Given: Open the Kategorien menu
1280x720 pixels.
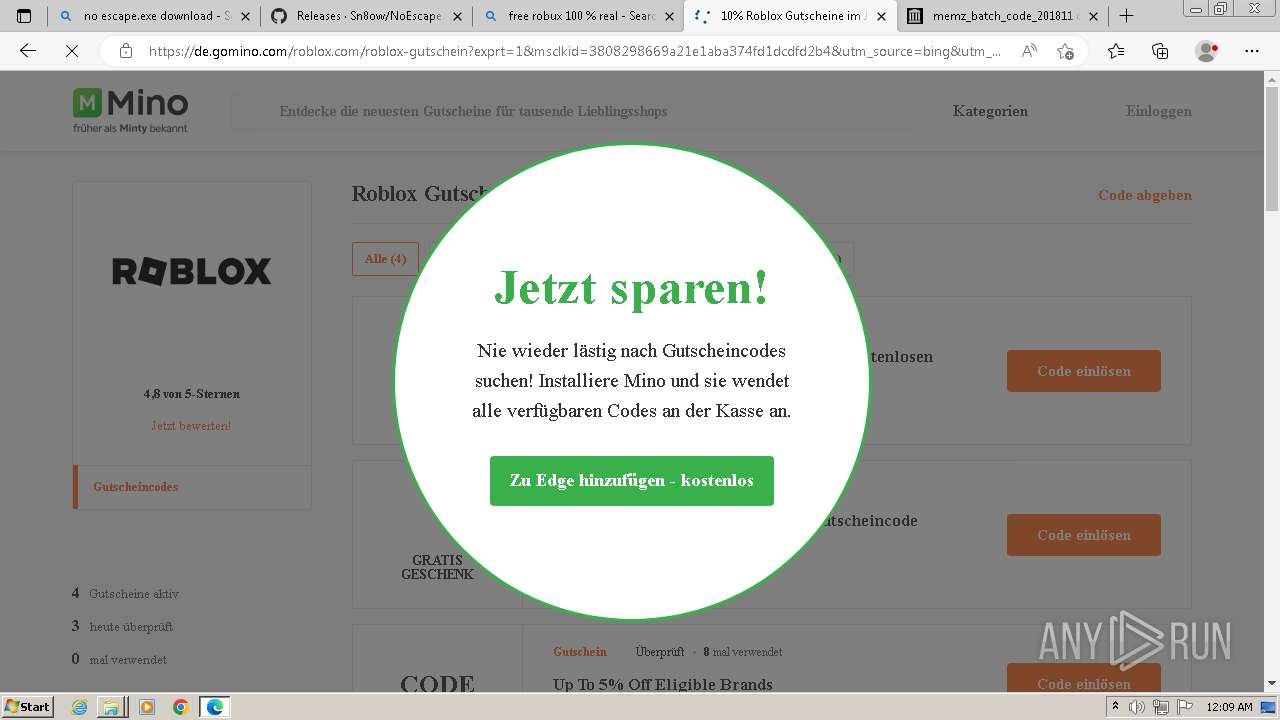Looking at the screenshot, I should [990, 111].
